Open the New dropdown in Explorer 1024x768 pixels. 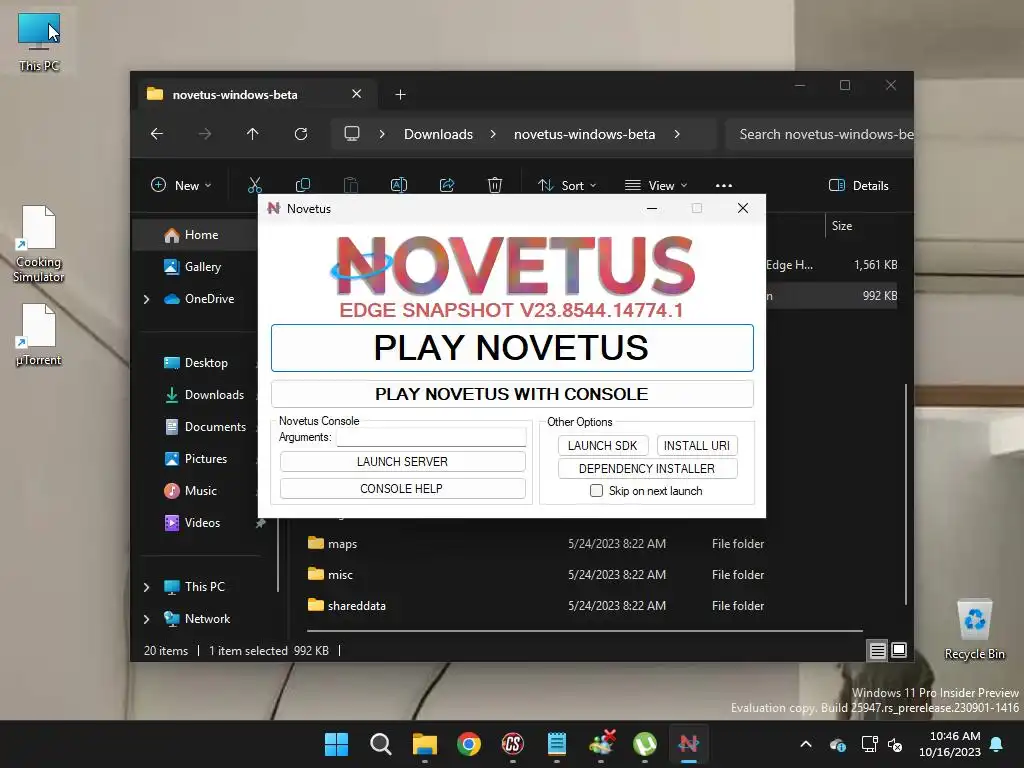181,185
